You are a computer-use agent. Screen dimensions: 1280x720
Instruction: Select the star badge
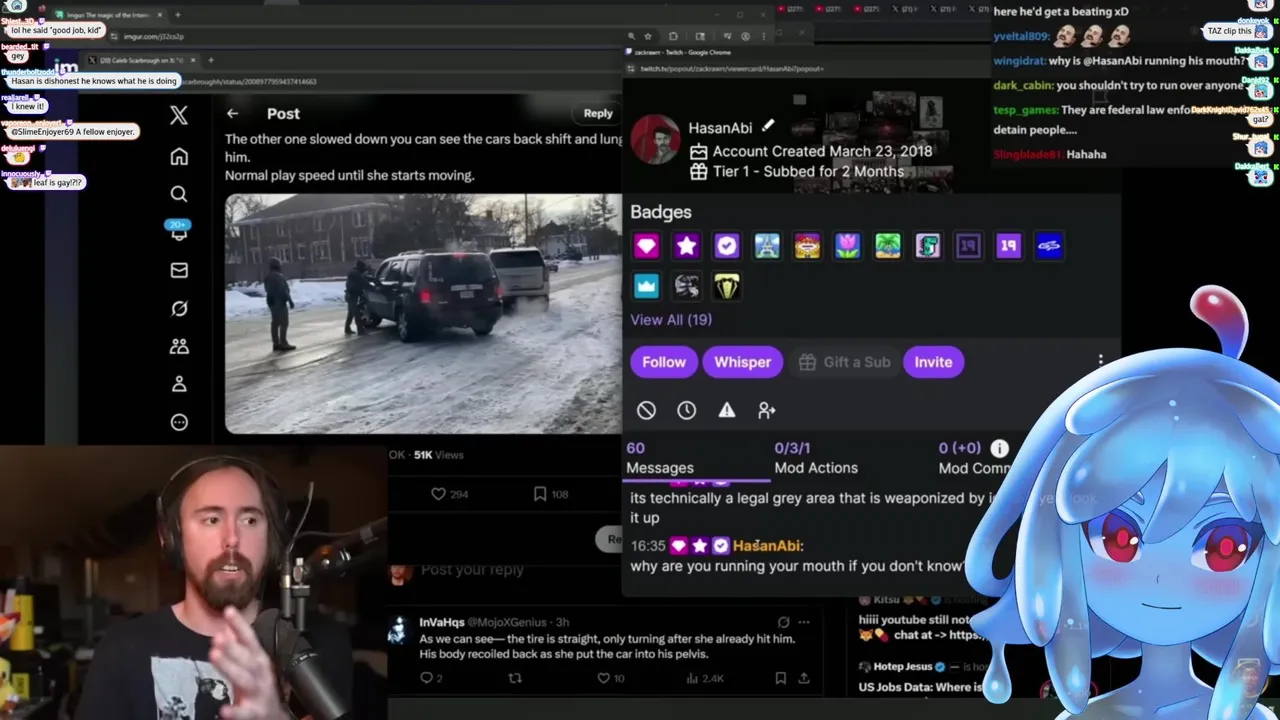(686, 246)
